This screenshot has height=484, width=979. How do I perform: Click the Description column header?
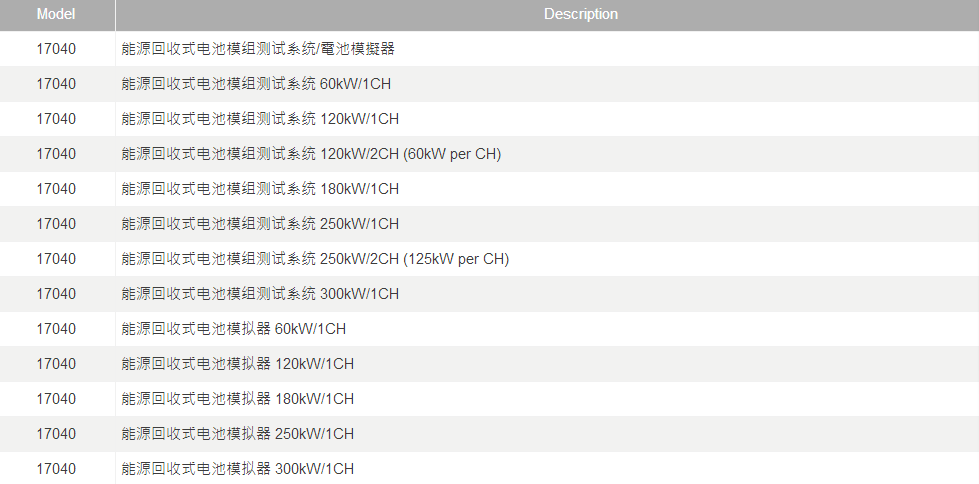[x=580, y=14]
